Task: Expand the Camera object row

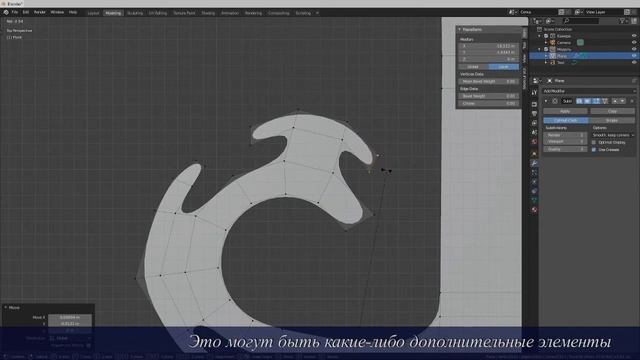Action: tap(546, 42)
